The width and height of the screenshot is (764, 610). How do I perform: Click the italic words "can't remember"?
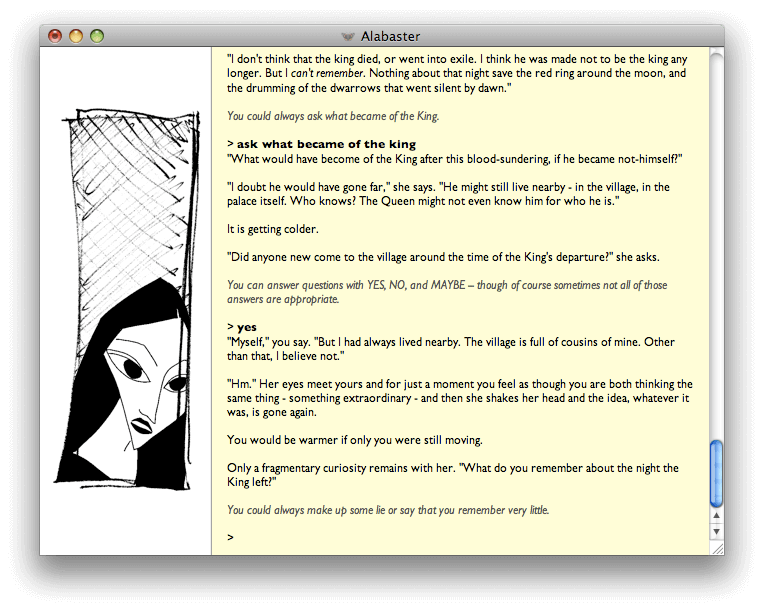click(327, 73)
